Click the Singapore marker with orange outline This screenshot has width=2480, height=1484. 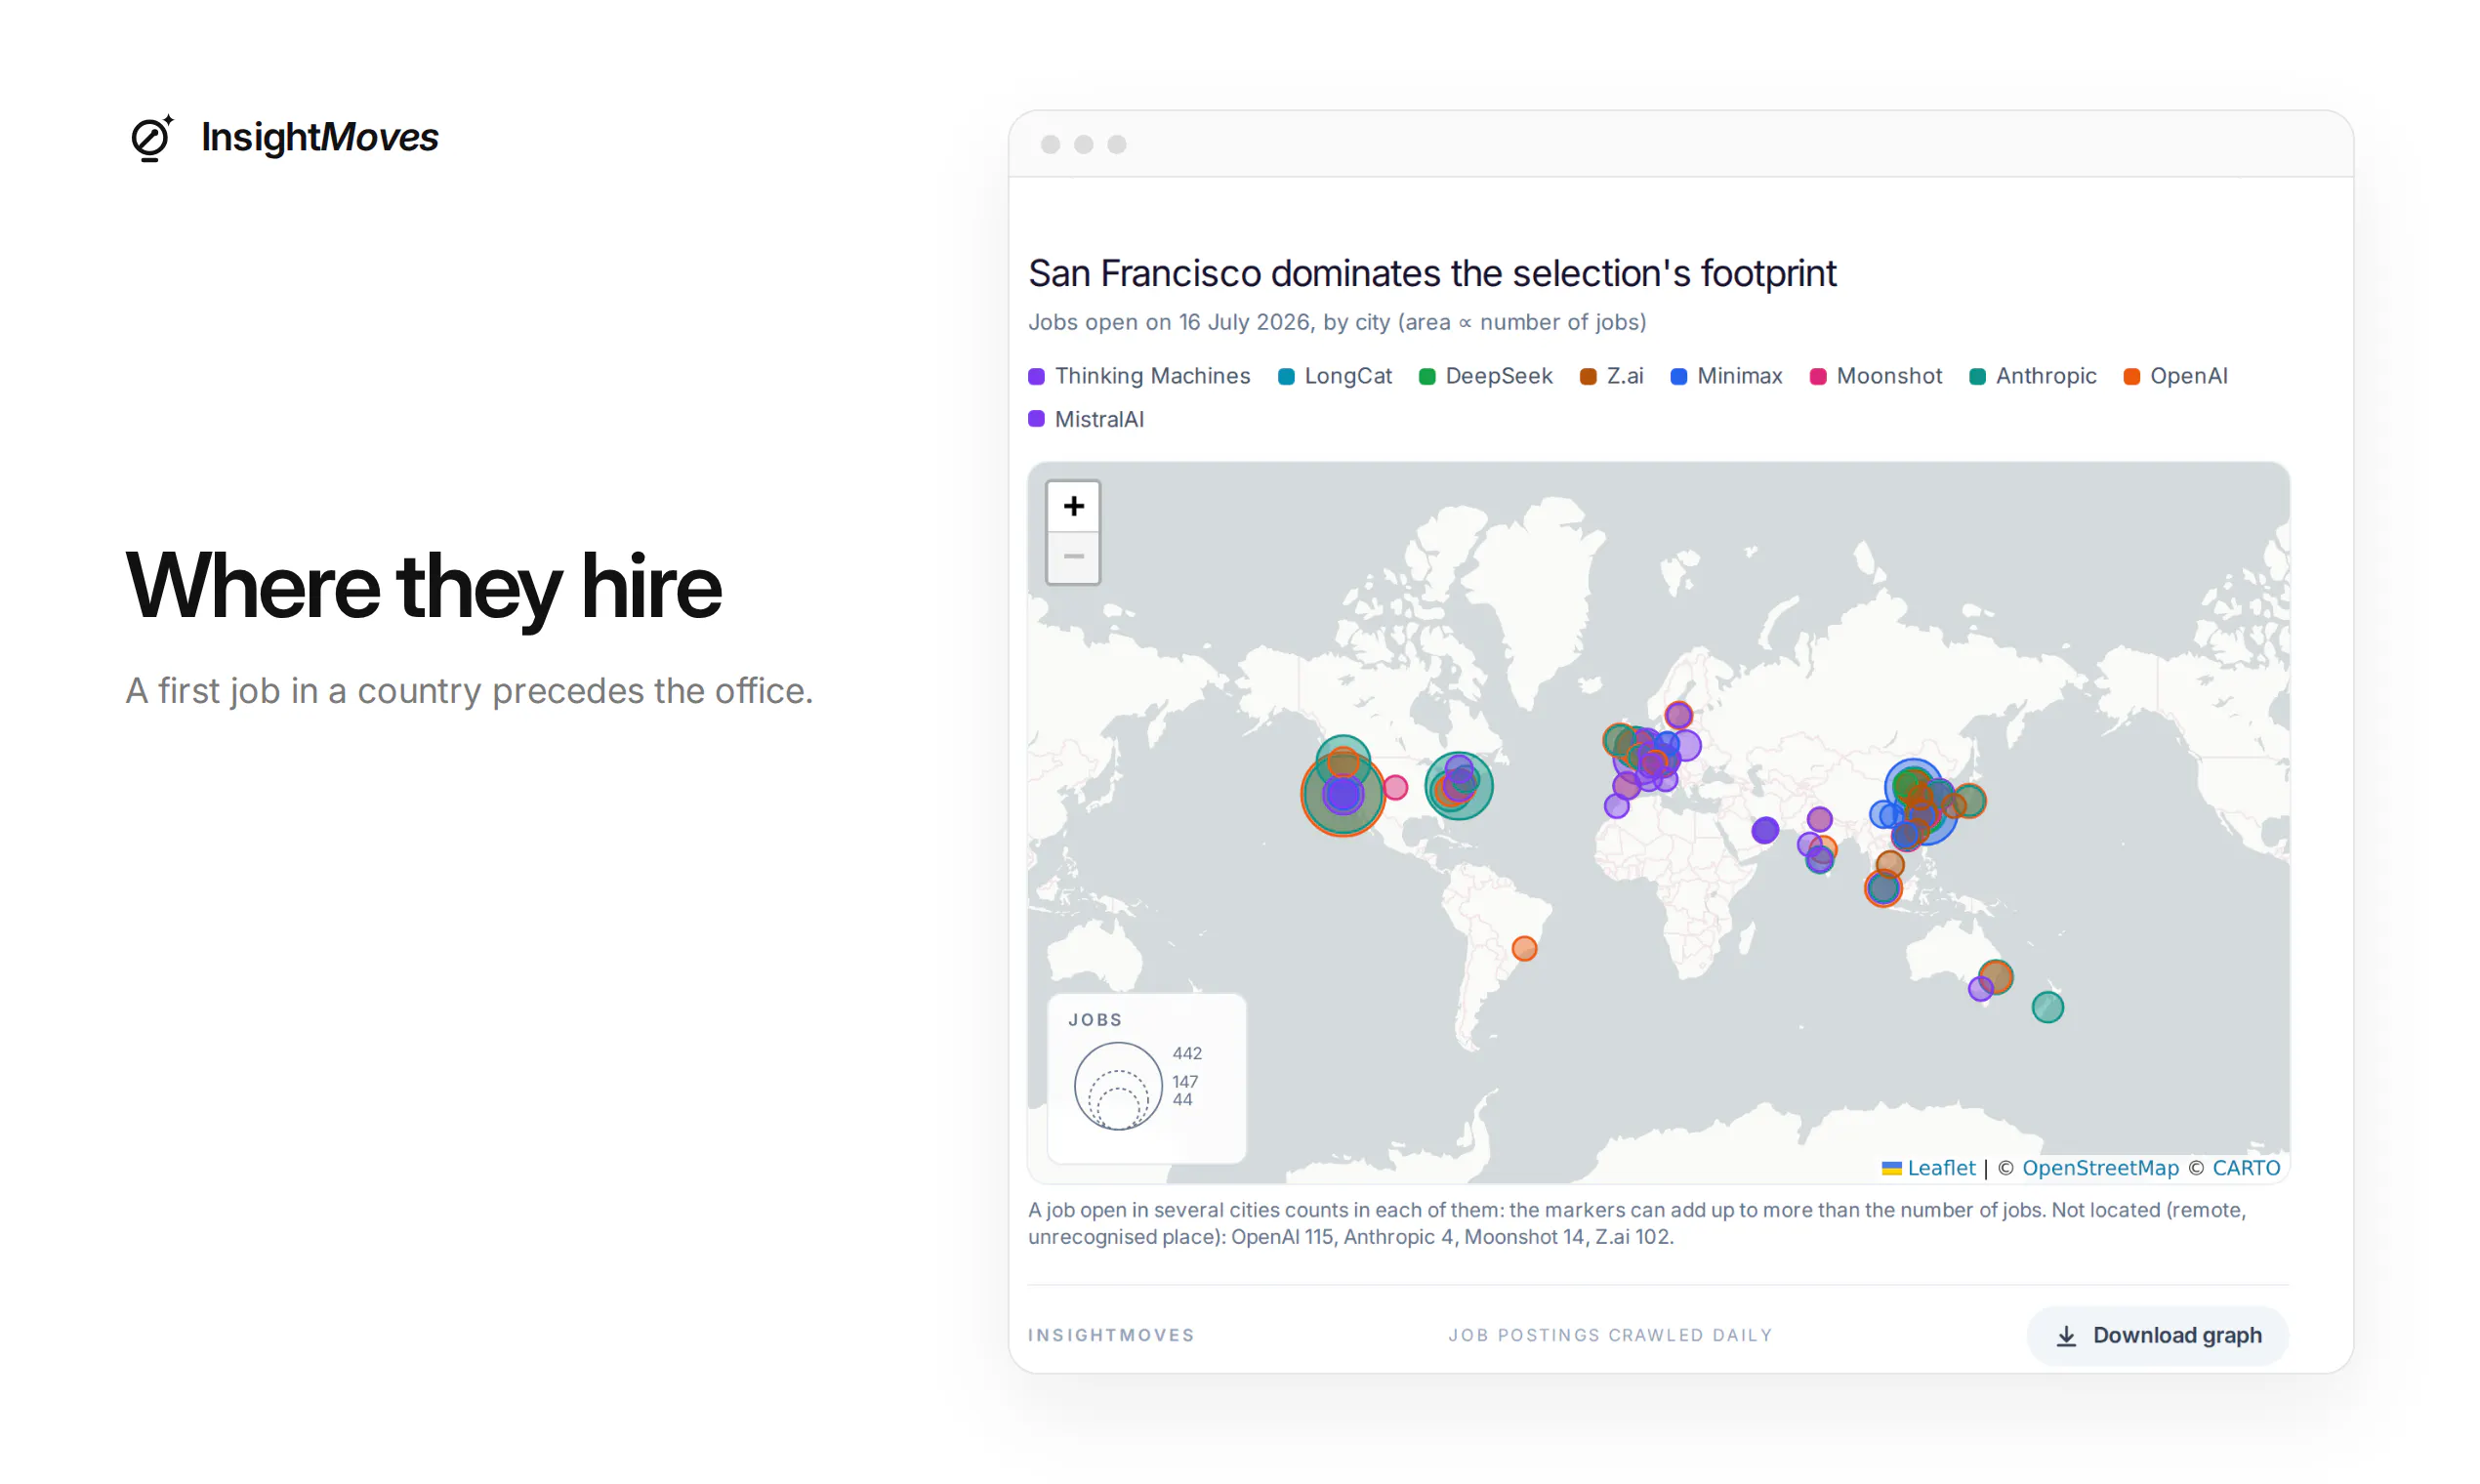[x=1883, y=888]
